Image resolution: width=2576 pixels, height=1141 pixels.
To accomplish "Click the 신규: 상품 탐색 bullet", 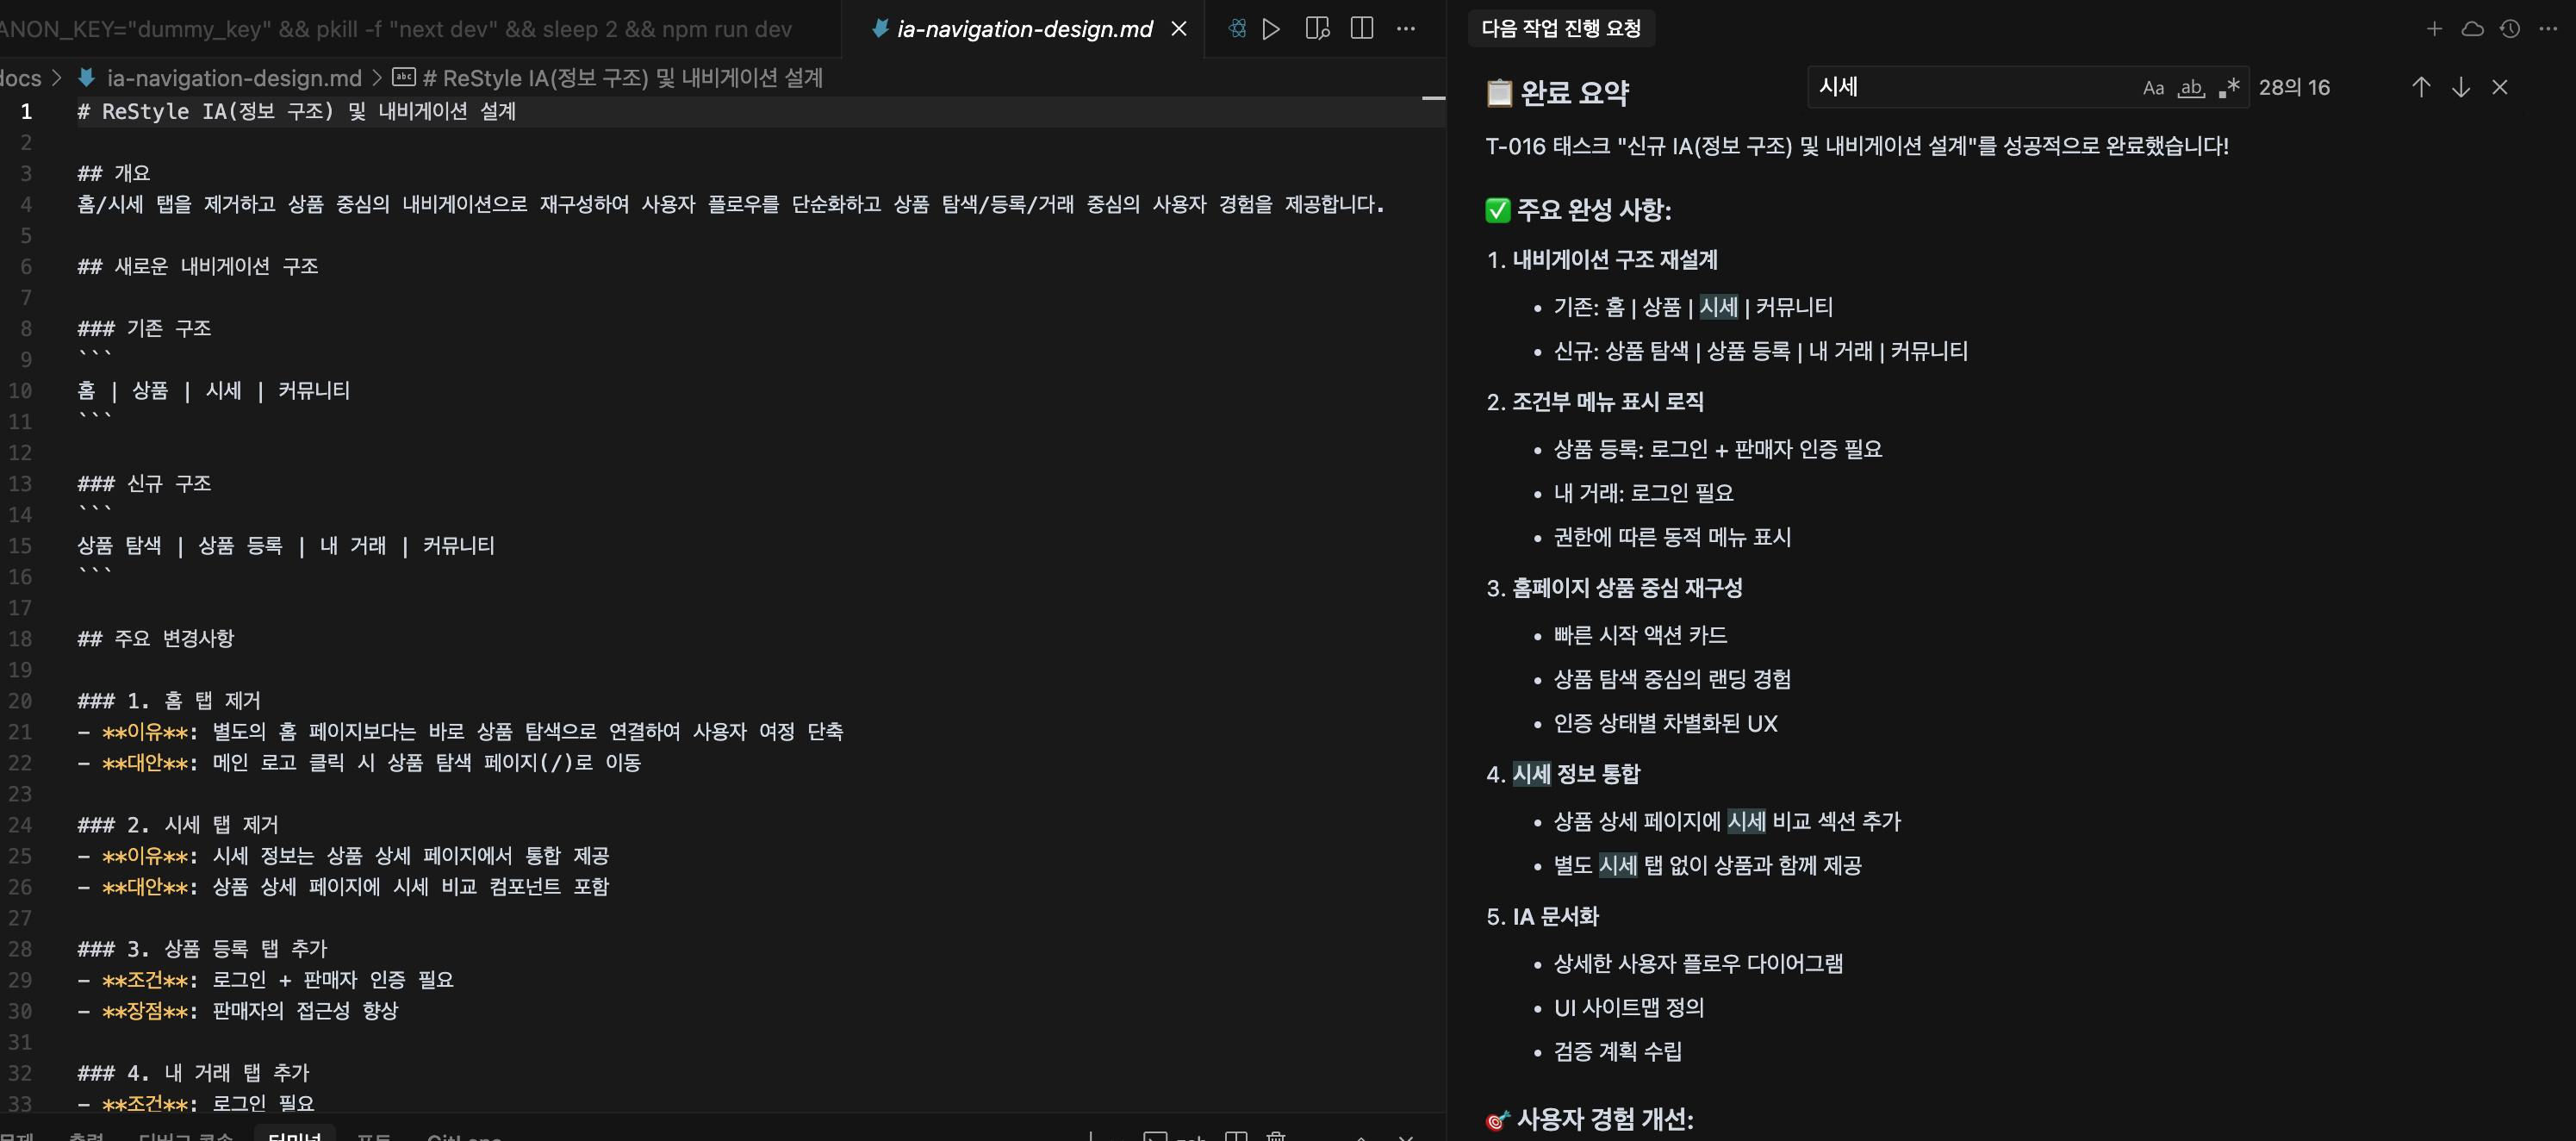I will tap(1760, 351).
